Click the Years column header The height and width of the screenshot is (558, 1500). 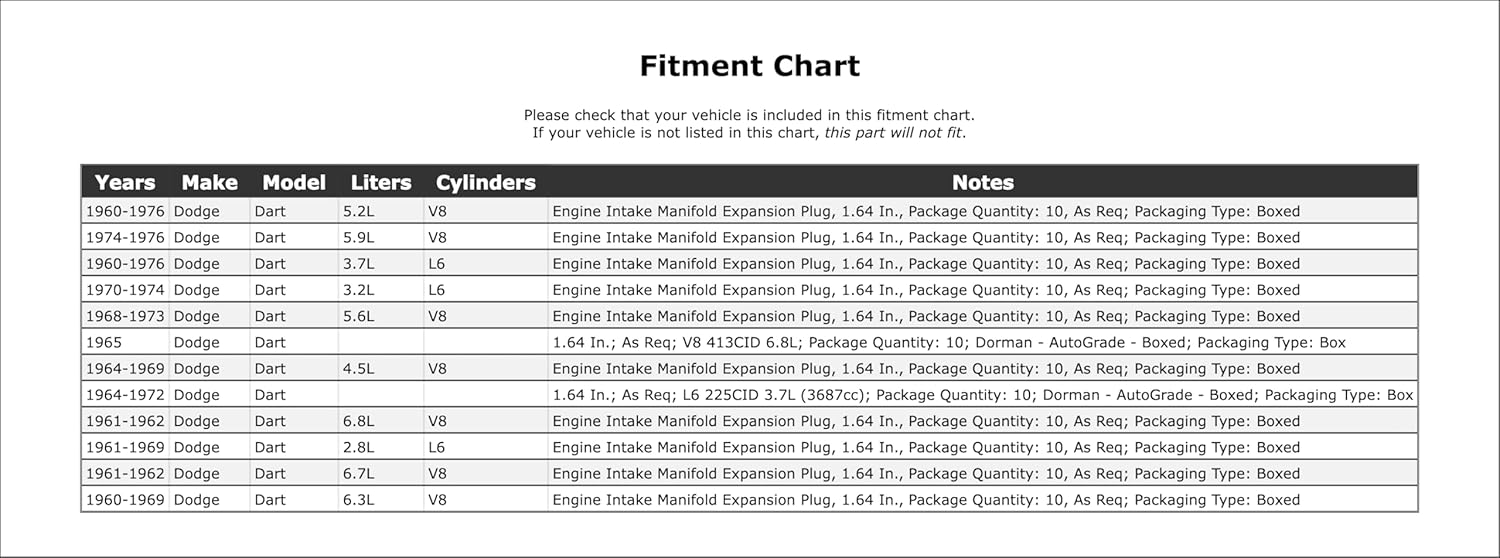(125, 182)
